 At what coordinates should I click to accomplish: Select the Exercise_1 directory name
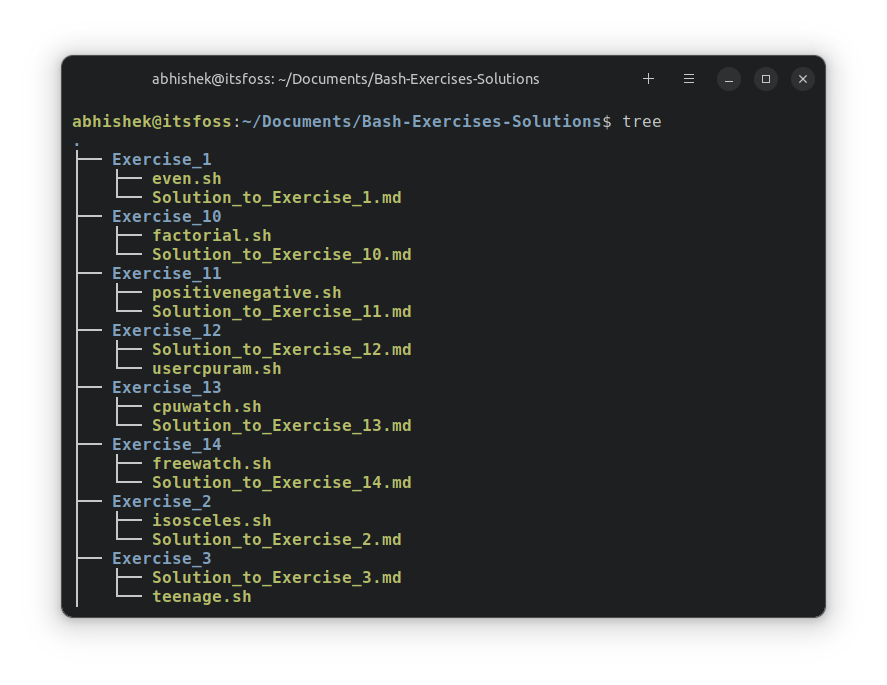coord(161,159)
